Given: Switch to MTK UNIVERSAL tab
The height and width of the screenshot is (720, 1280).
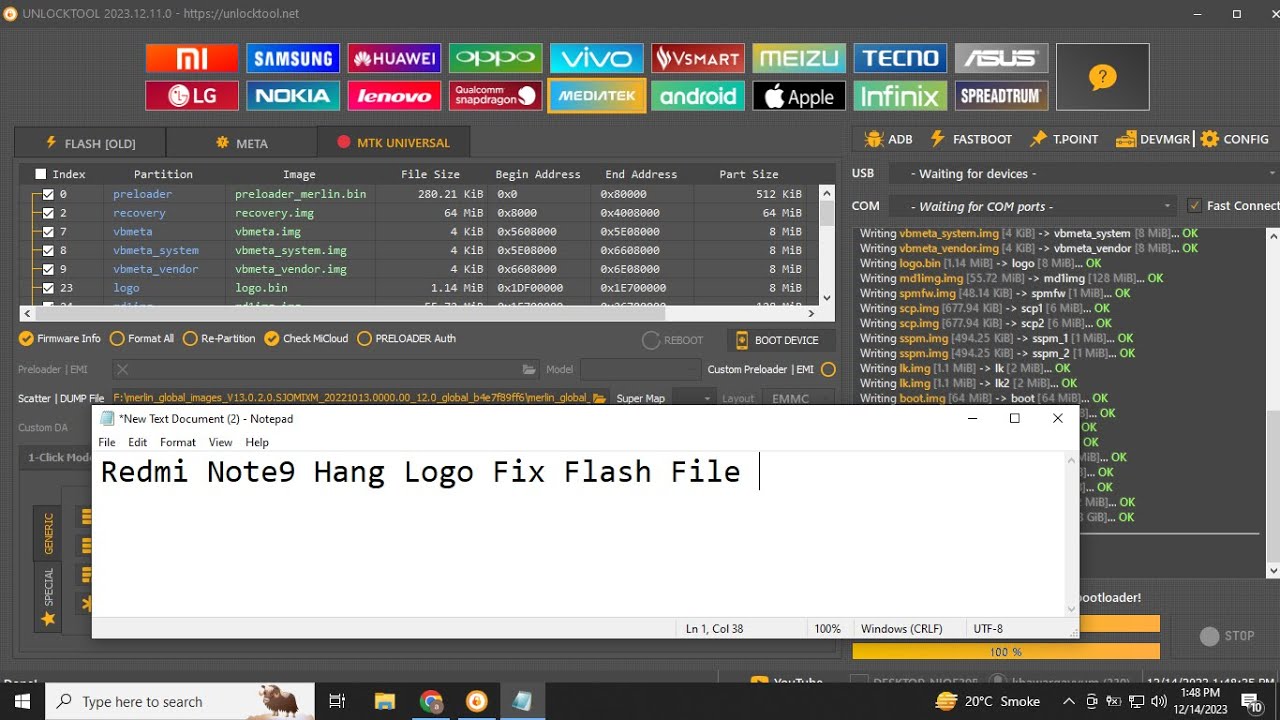Looking at the screenshot, I should pyautogui.click(x=393, y=143).
